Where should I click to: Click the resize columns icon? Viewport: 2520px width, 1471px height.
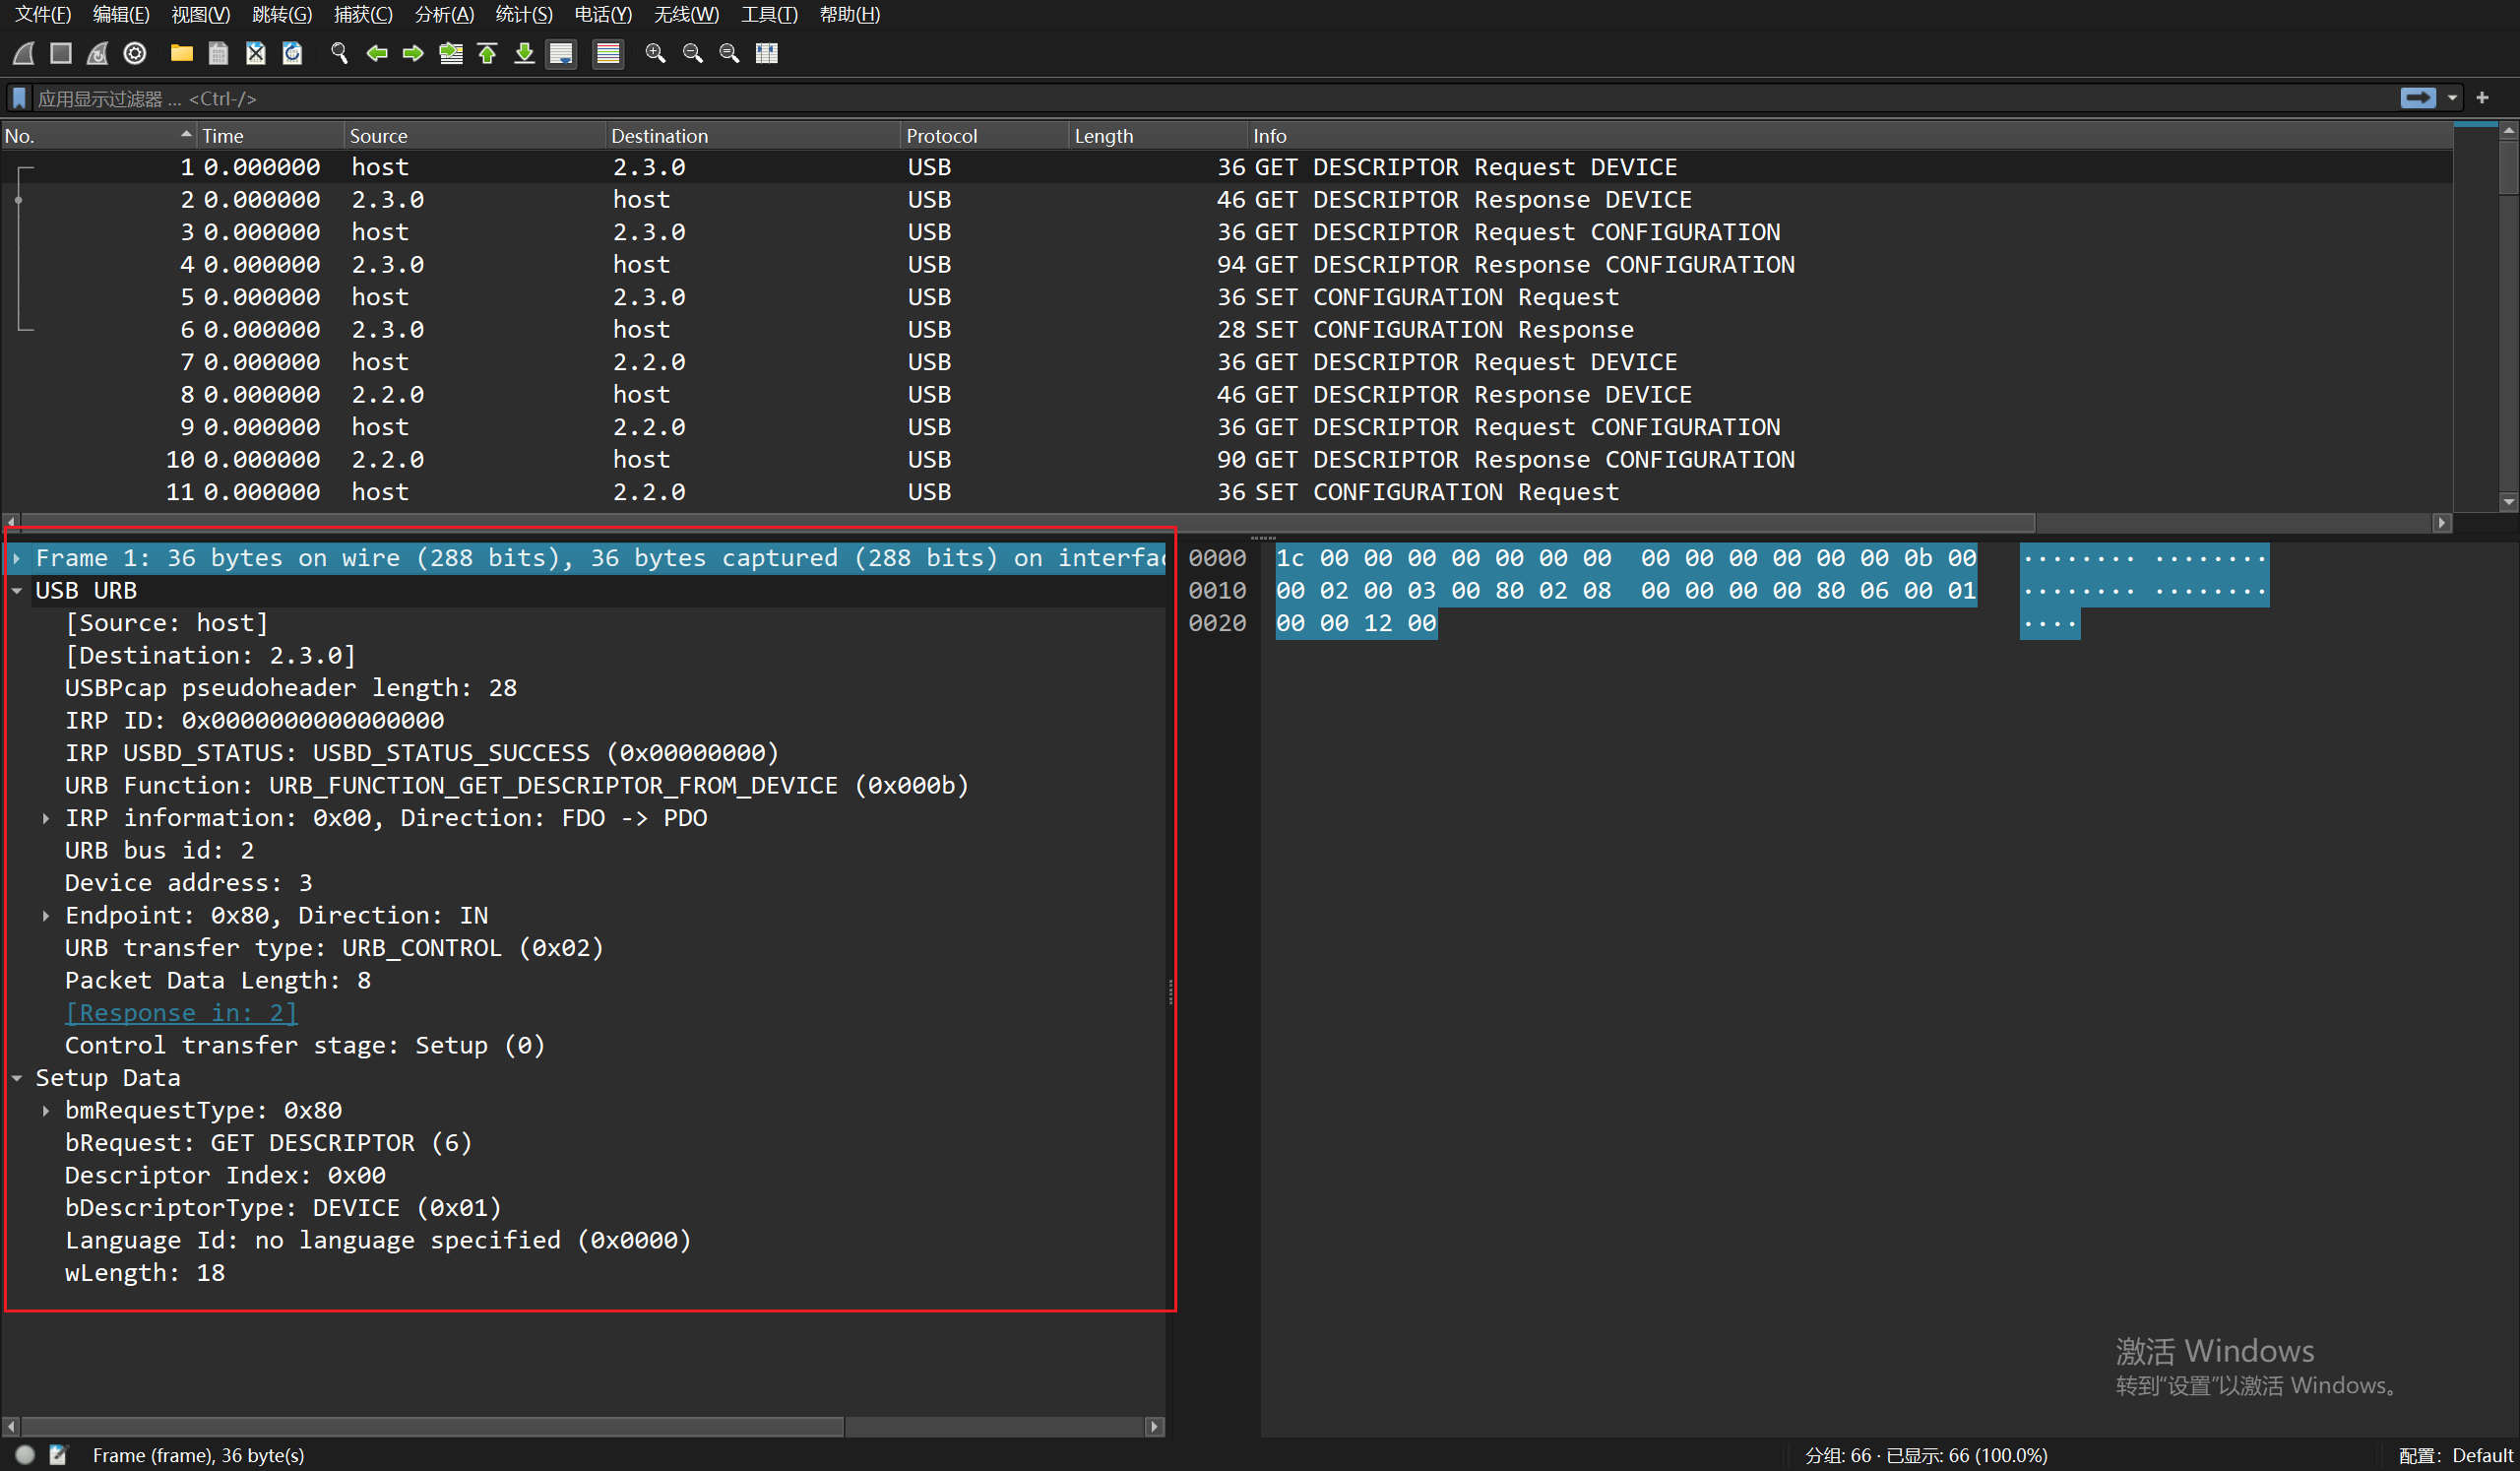(x=767, y=53)
